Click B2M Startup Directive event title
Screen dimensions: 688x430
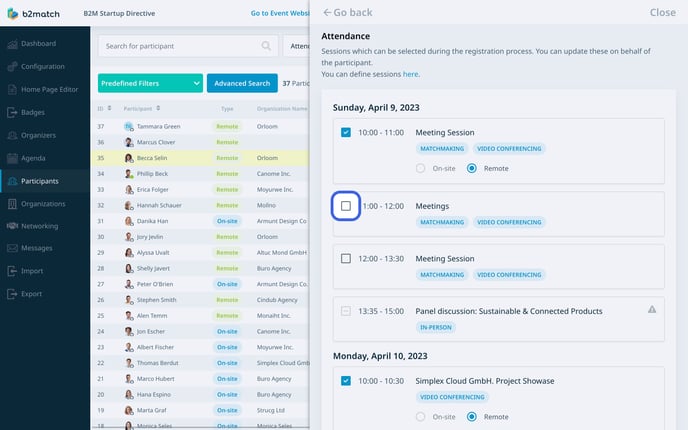tap(119, 13)
